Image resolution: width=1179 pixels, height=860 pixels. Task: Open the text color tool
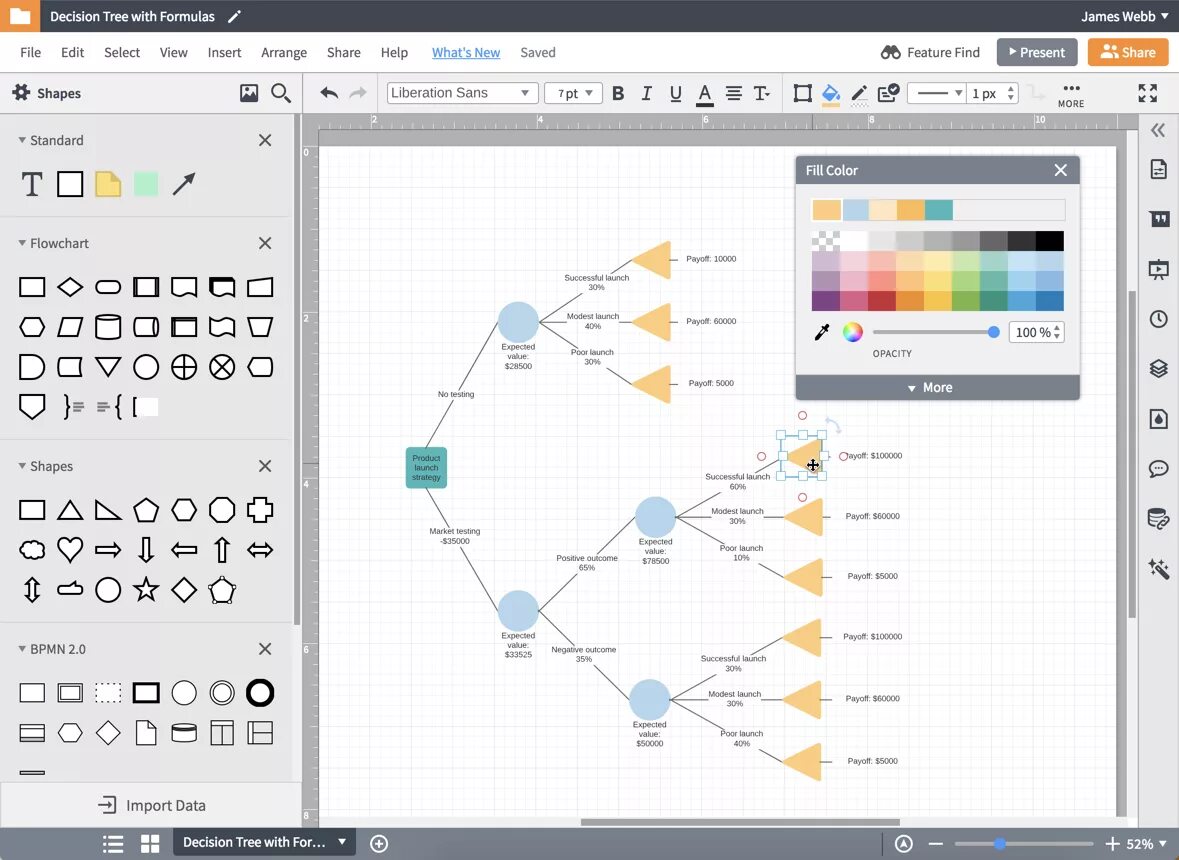705,94
